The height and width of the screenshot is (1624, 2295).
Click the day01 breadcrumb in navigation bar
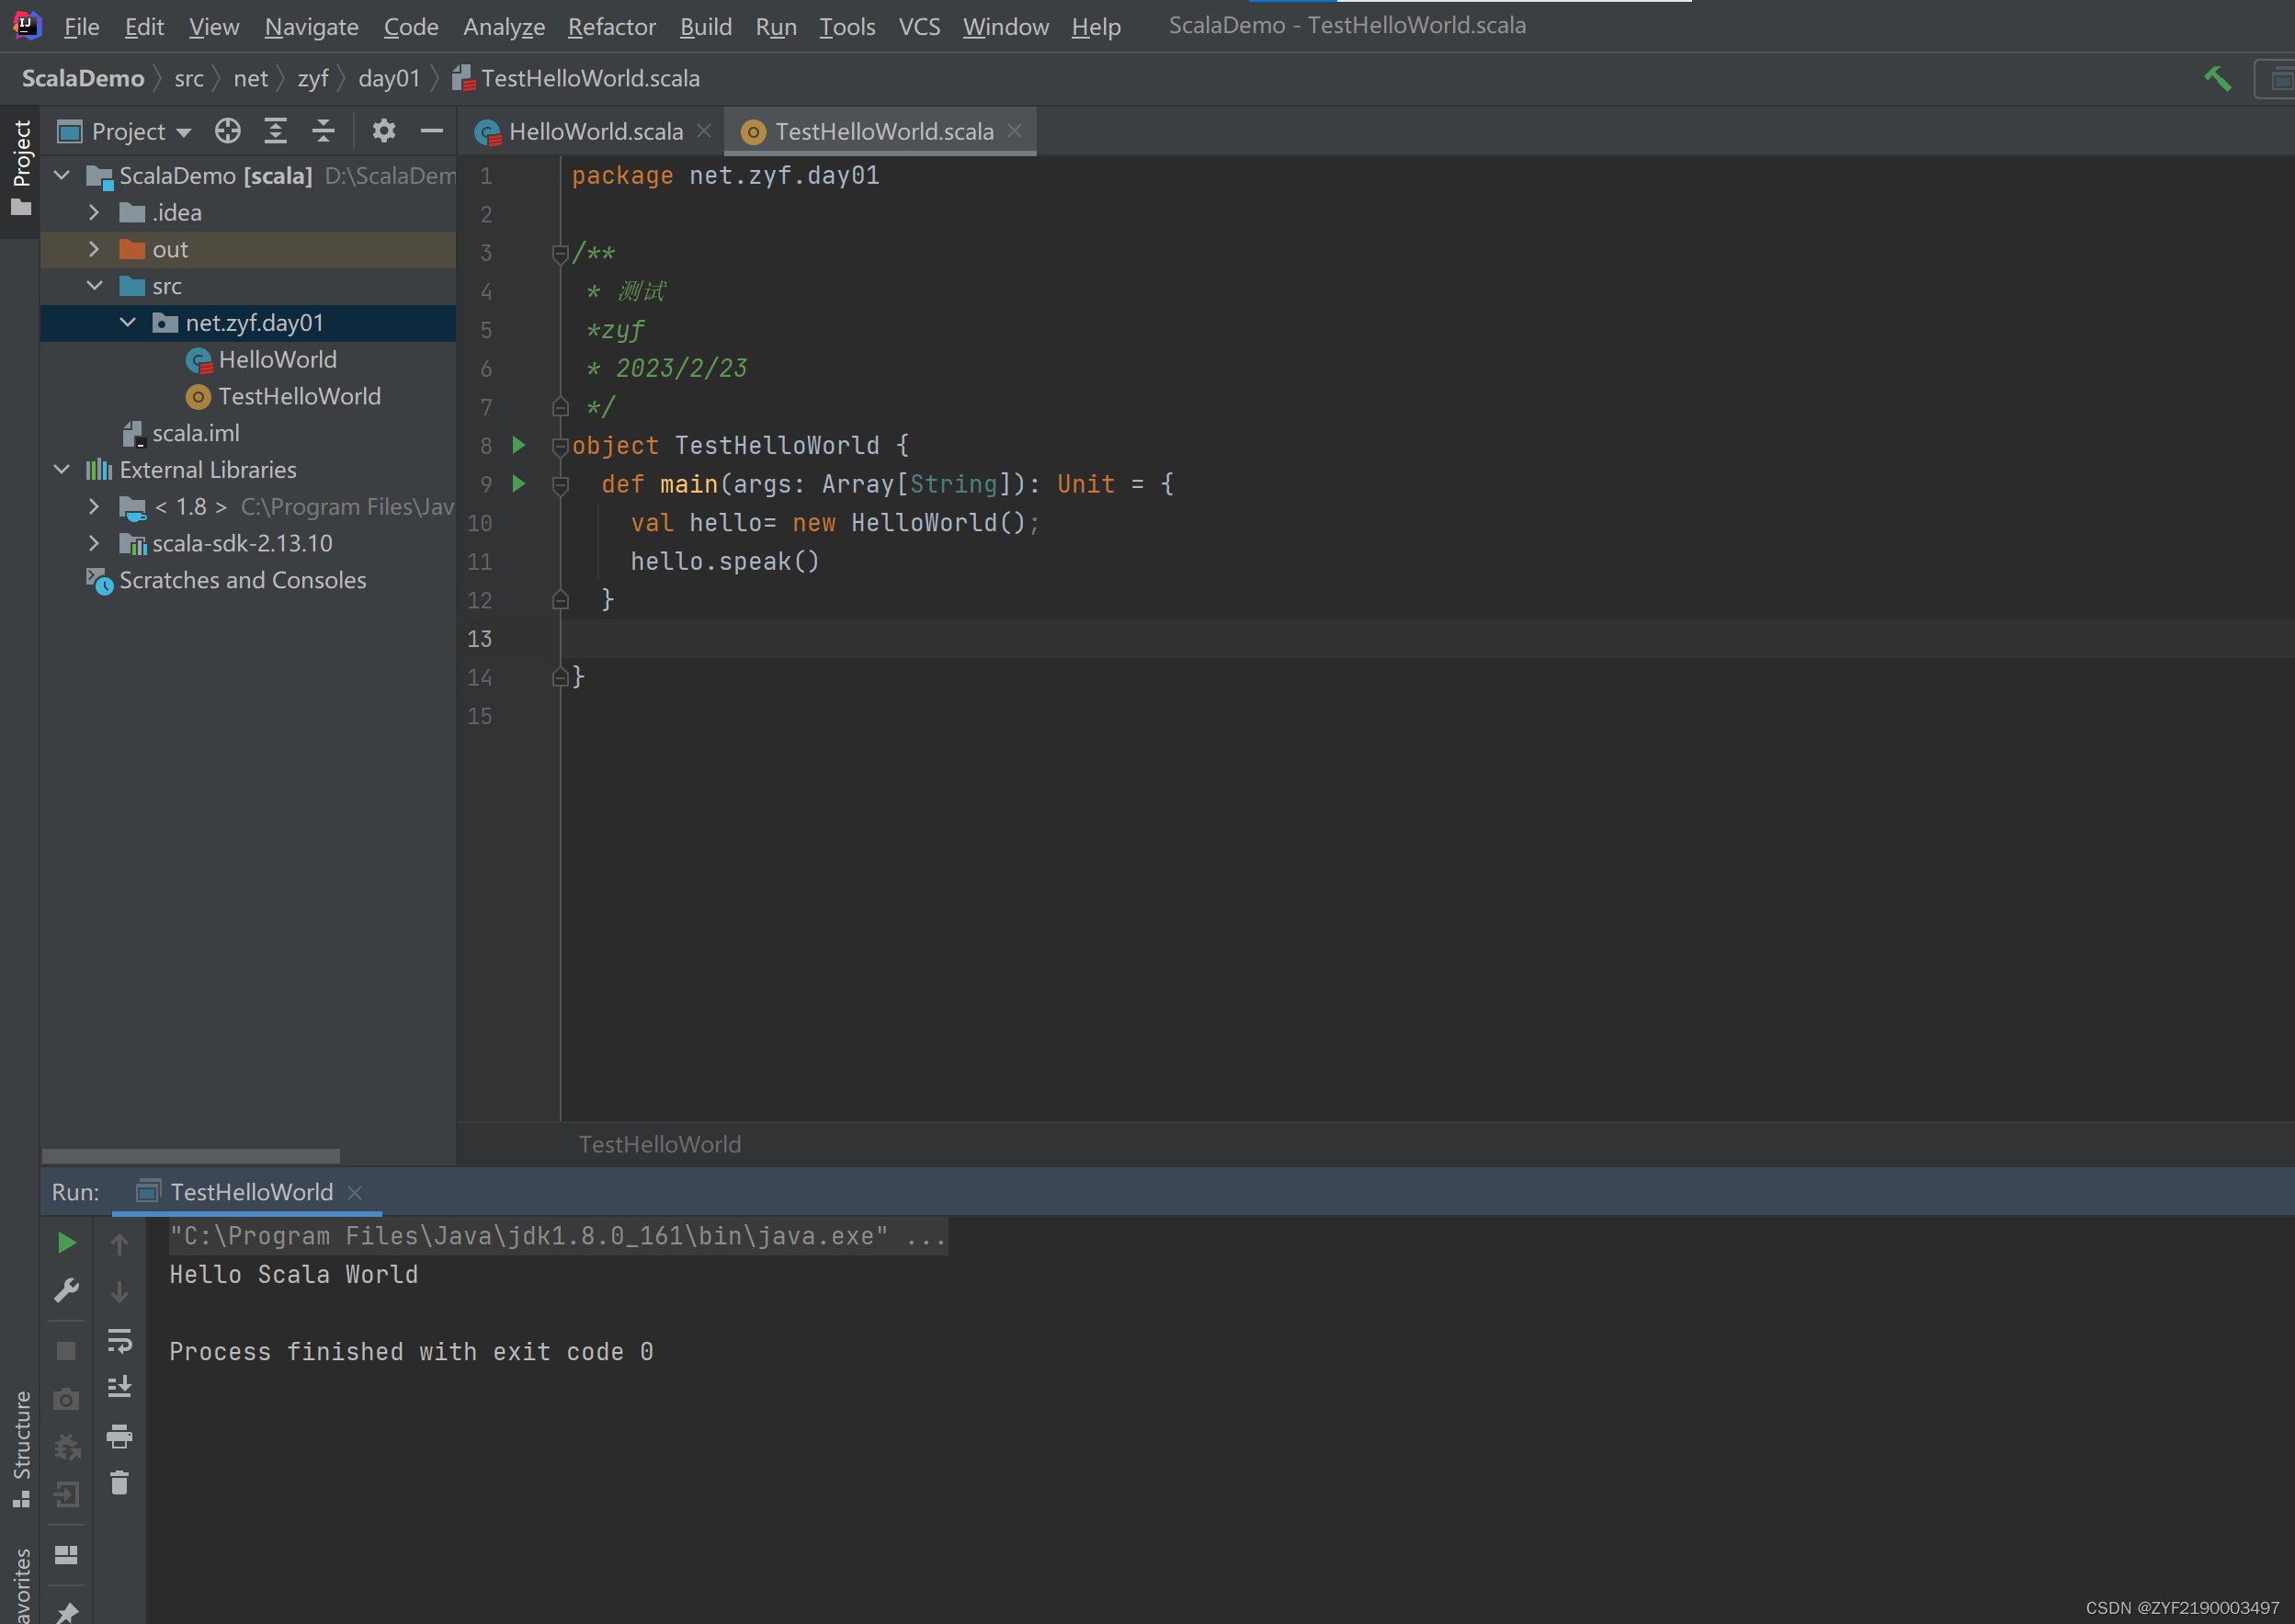[389, 78]
